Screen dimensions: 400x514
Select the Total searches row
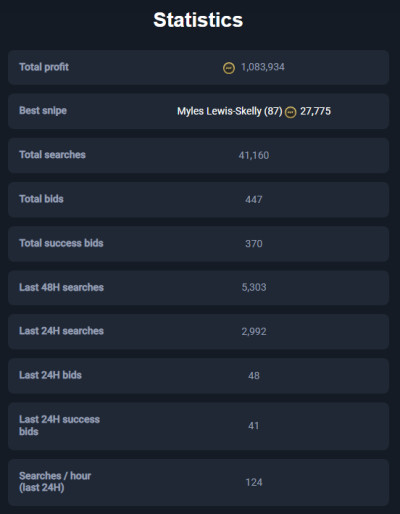click(x=198, y=155)
